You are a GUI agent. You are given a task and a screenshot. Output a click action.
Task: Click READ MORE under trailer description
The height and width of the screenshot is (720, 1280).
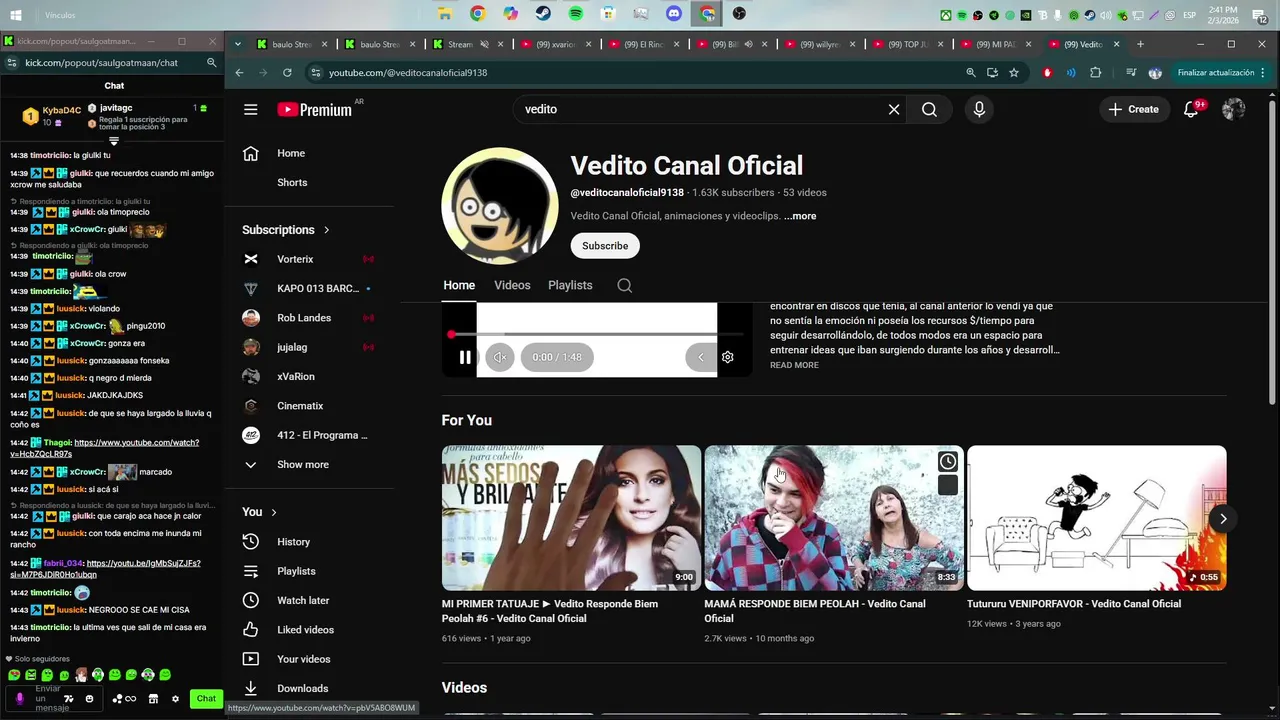click(x=794, y=365)
